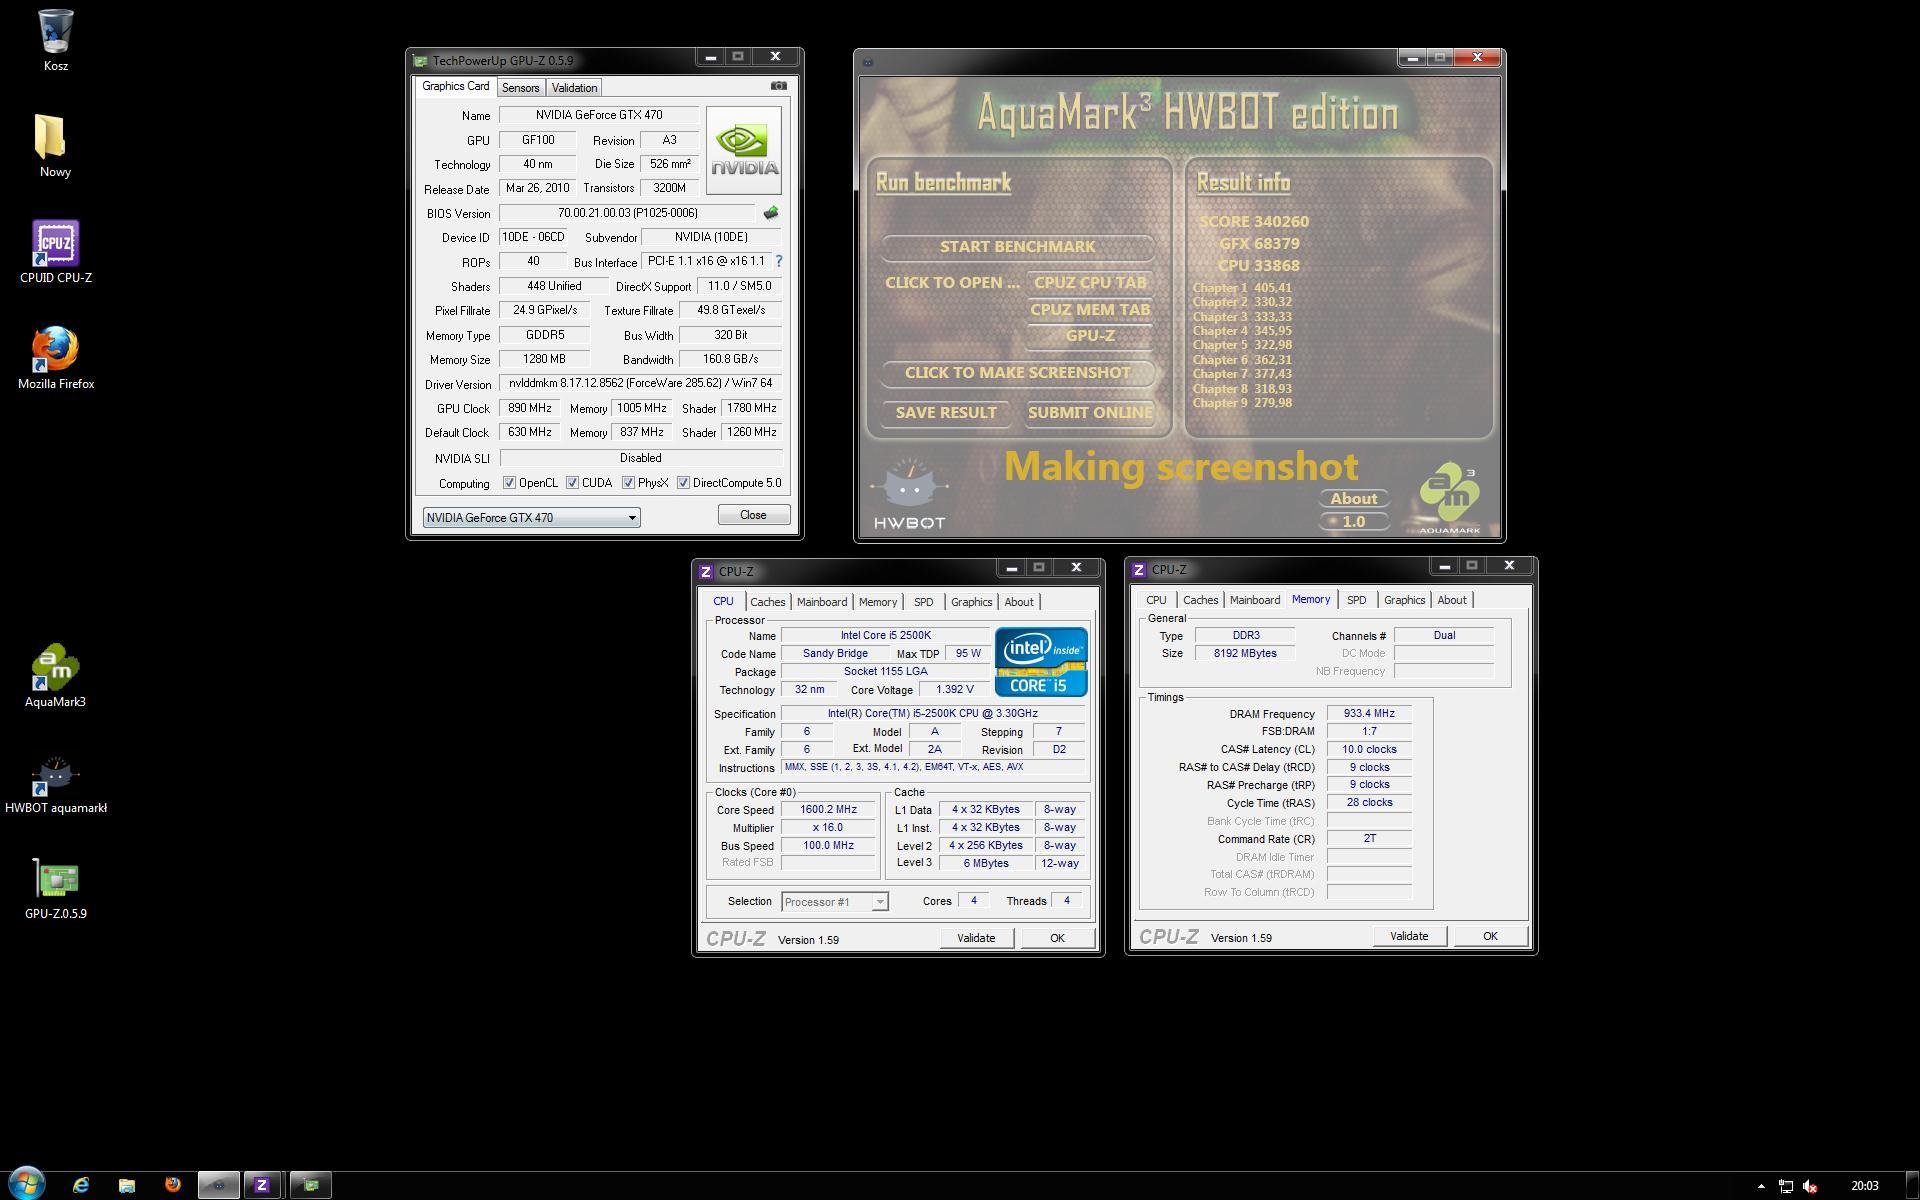Click CPUZ MEM TAB button in AquaMark
Screen dimensions: 1920x1200
click(x=1090, y=310)
